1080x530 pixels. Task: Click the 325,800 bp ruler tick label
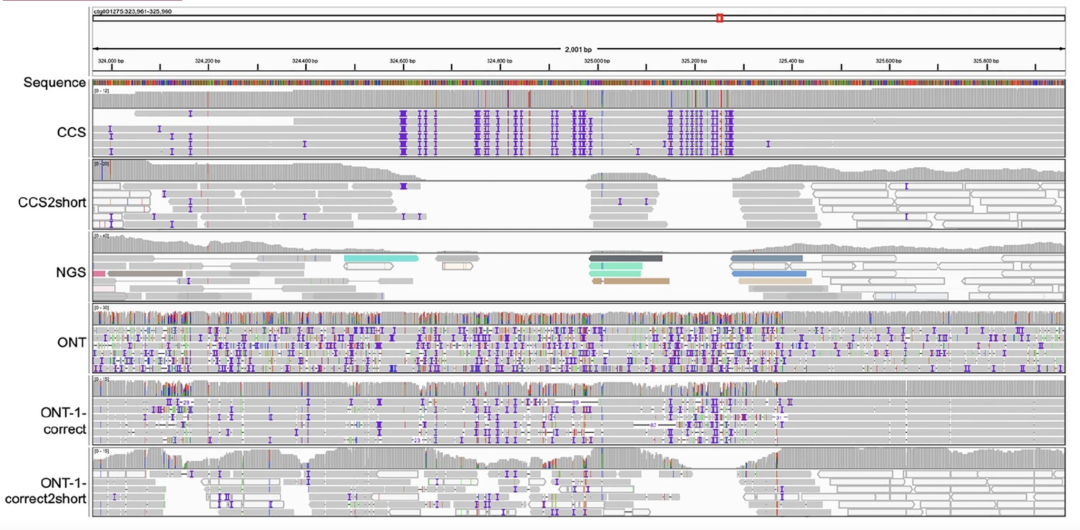[986, 61]
